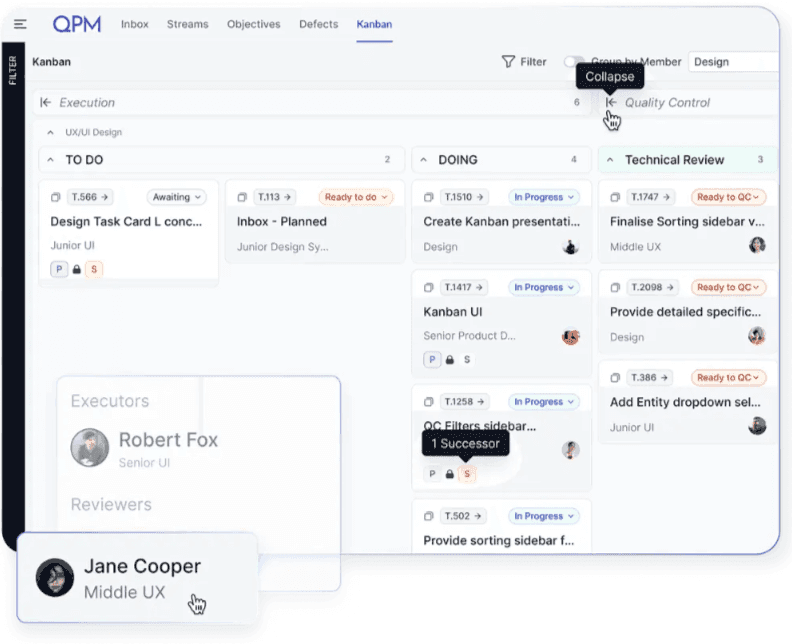Screen dimensions: 792x644
Task: Click lock icon on Design Task Card
Action: pyautogui.click(x=77, y=269)
